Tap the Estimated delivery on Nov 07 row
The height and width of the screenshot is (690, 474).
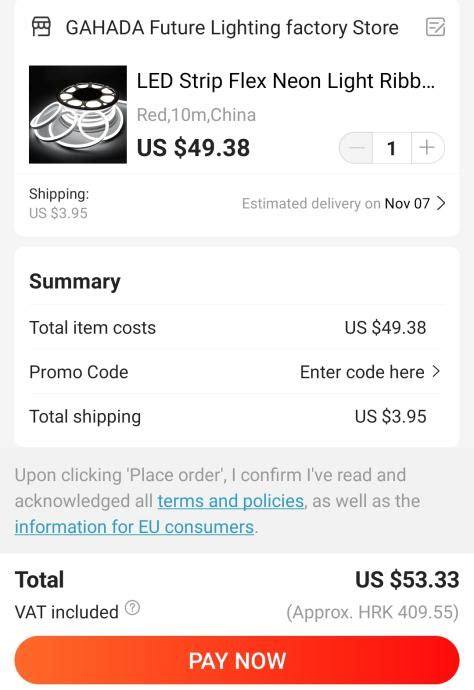(x=343, y=203)
